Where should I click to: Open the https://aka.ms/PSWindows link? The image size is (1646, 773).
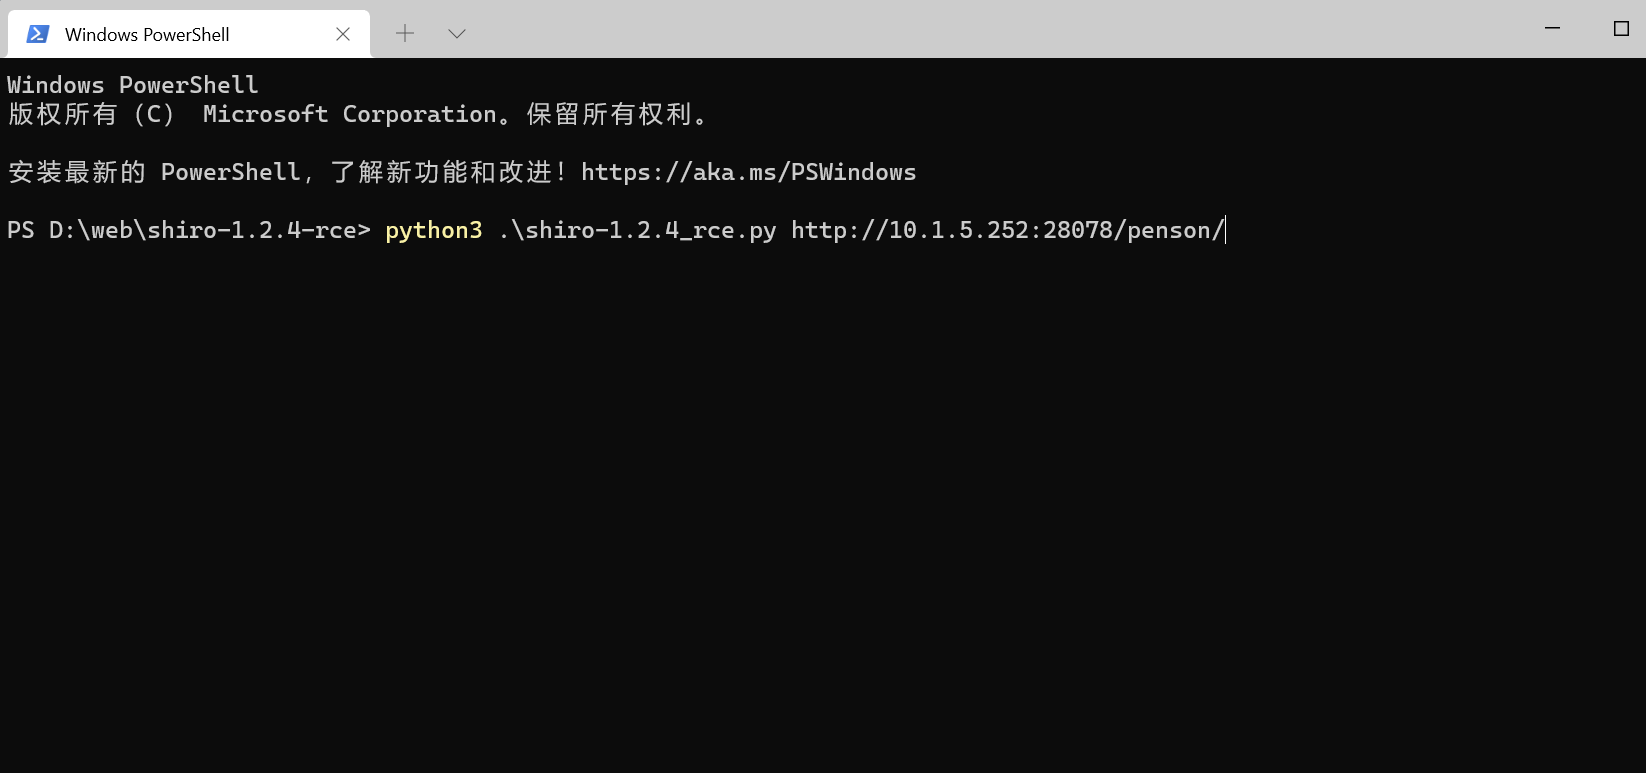coord(748,171)
